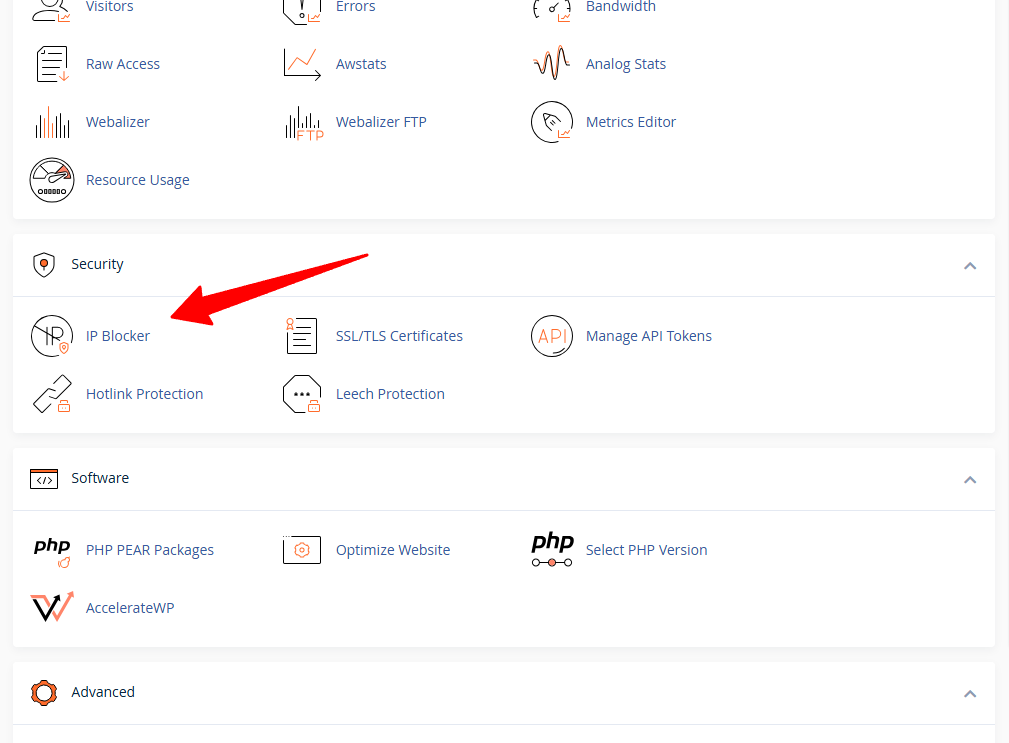
Task: Click the Manage API Tokens icon
Action: tap(551, 336)
